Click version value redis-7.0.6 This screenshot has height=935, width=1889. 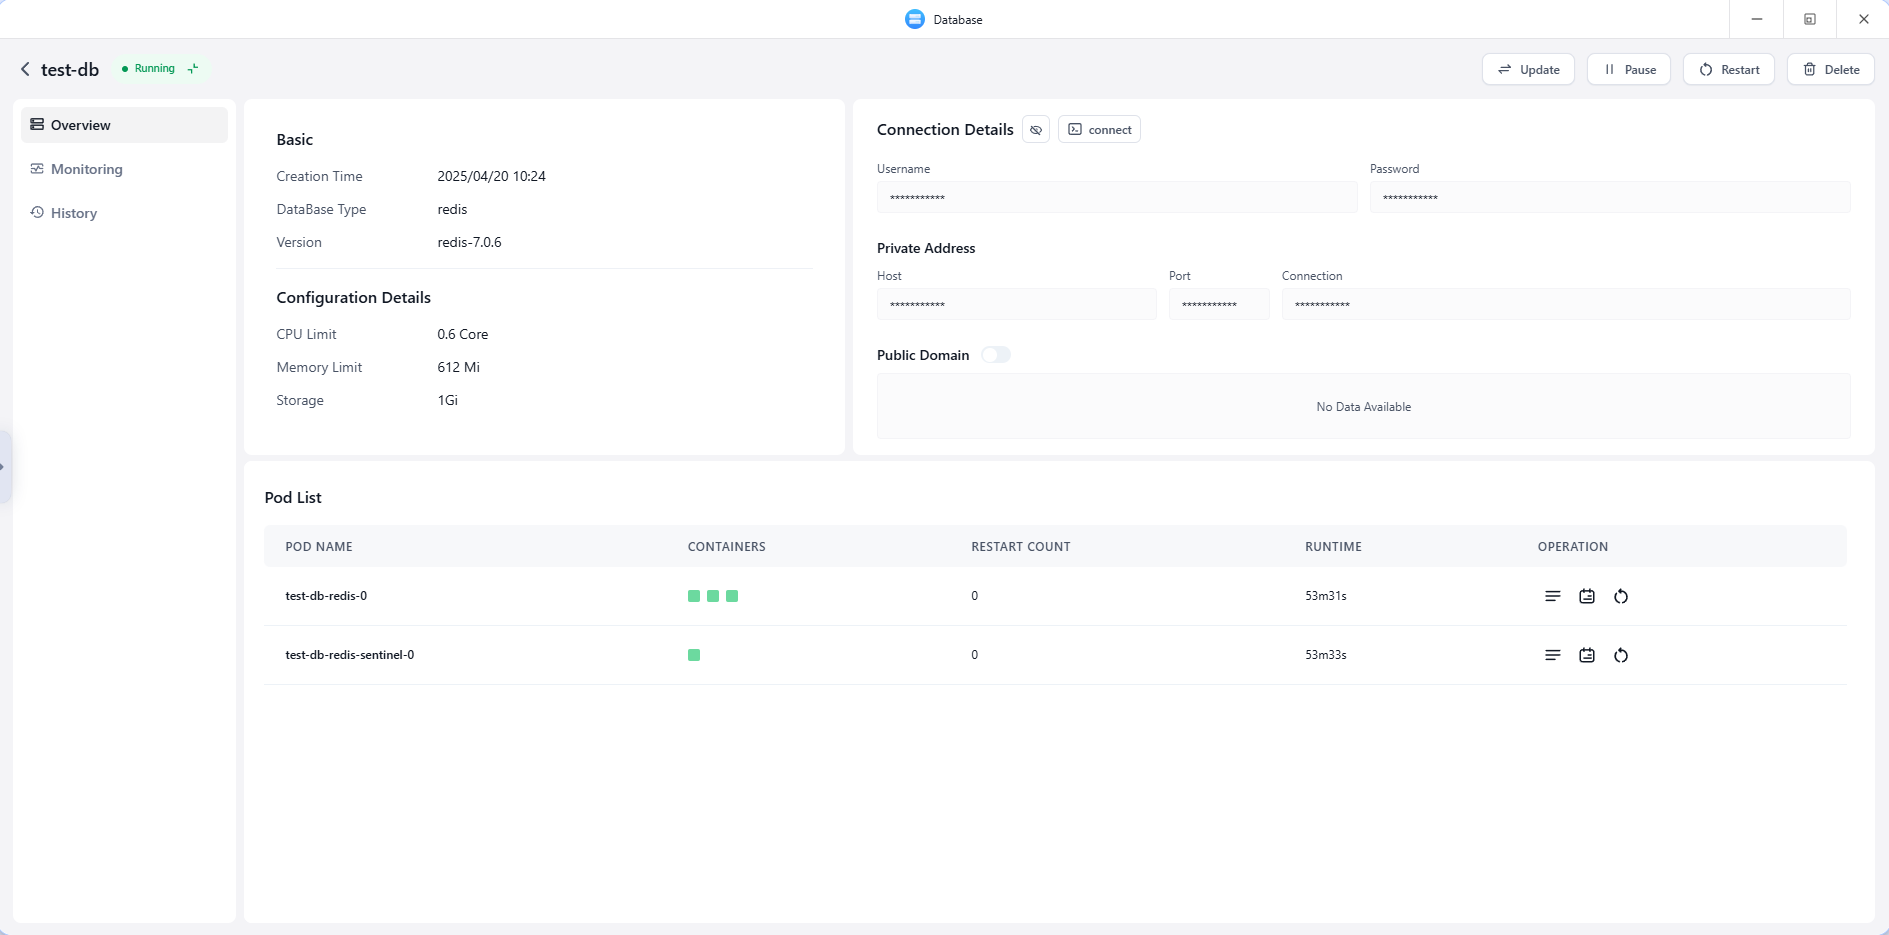click(469, 242)
